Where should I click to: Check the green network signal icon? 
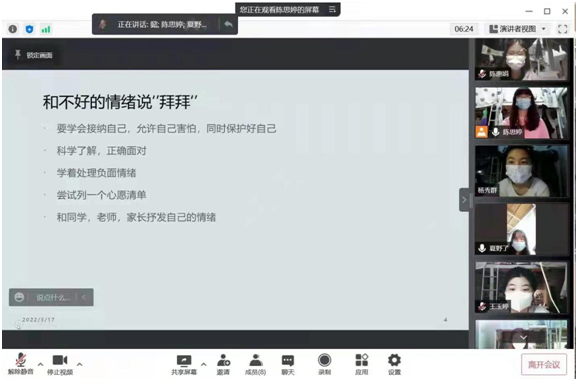tap(46, 29)
